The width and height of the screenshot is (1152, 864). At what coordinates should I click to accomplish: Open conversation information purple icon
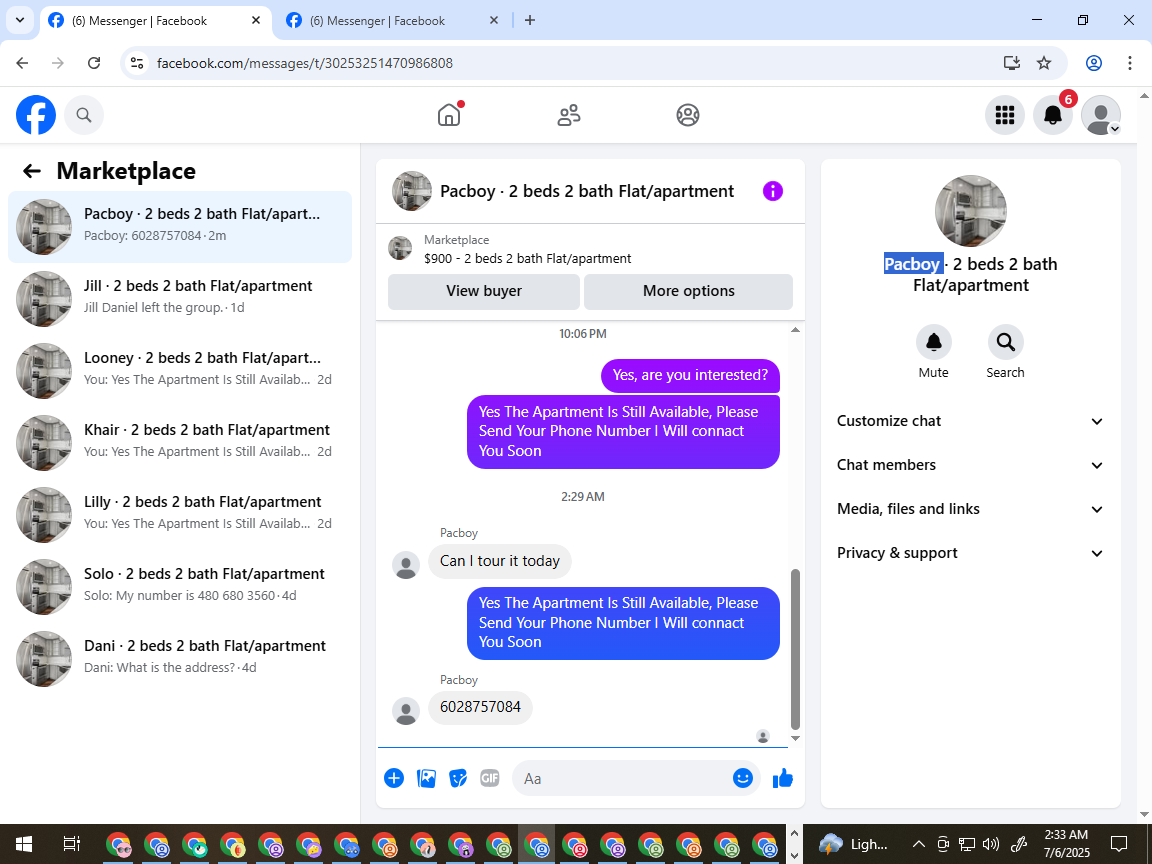click(x=773, y=191)
